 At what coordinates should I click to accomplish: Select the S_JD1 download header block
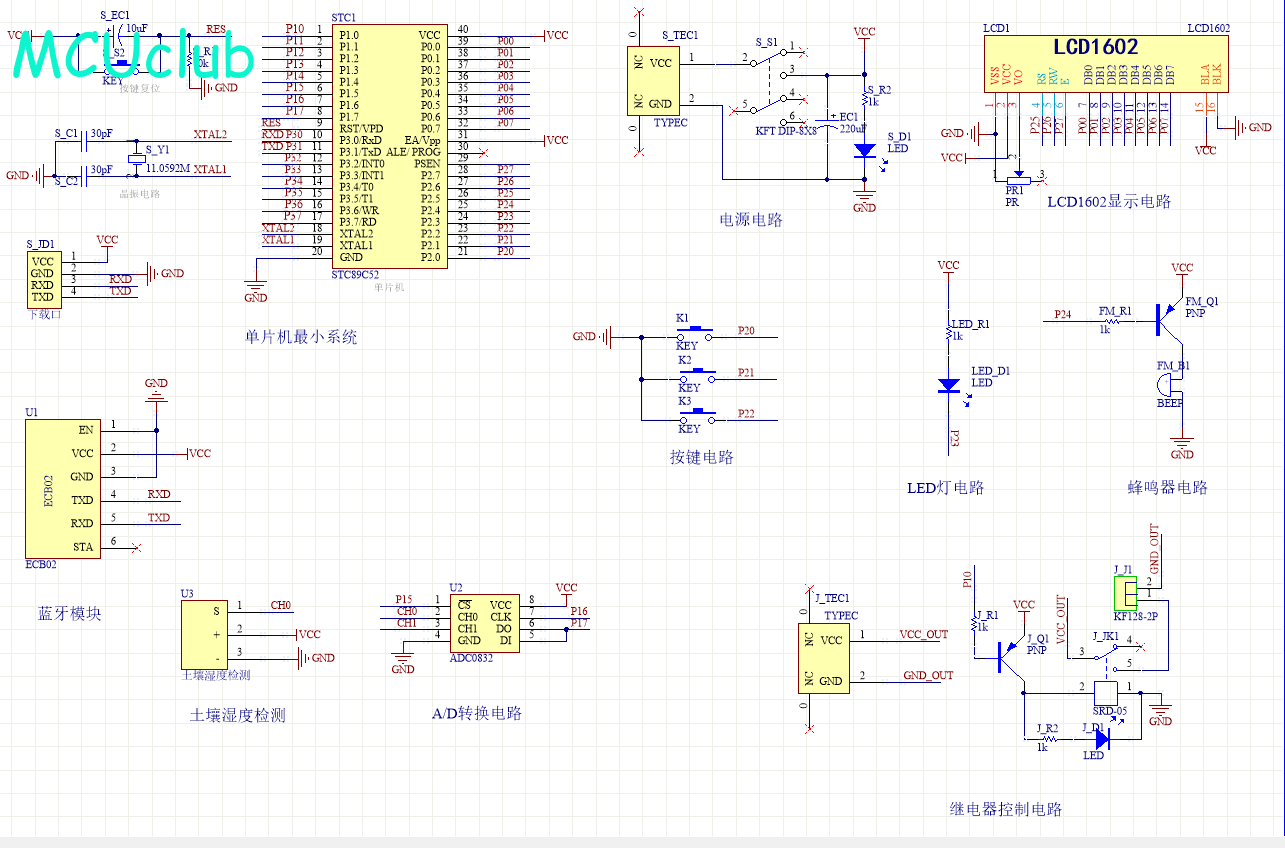click(x=43, y=278)
